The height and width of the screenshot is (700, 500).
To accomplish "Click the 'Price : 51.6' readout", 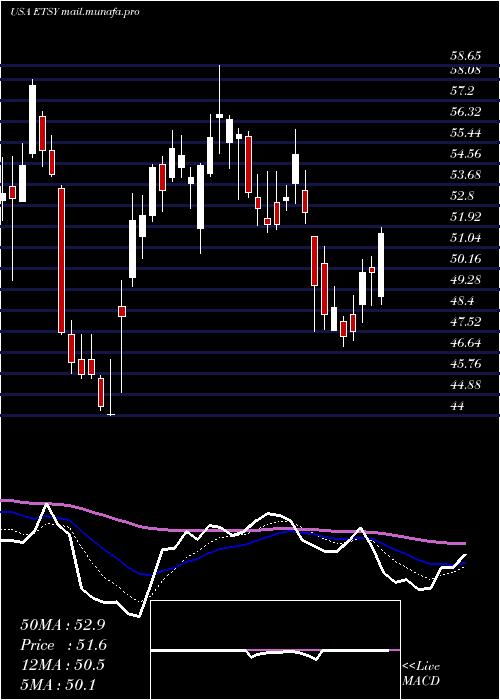I will [64, 645].
